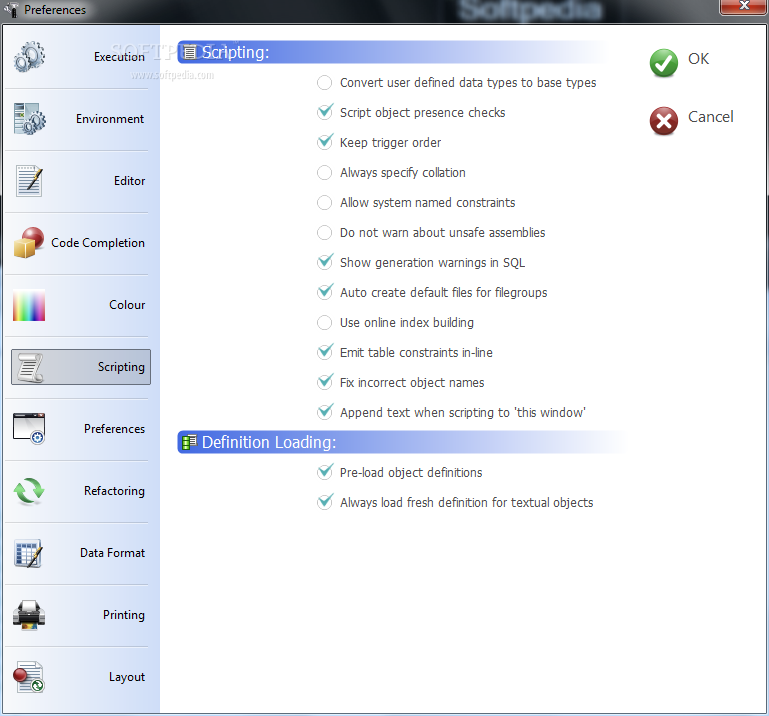
Task: Toggle Always load fresh definition option
Action: tap(324, 502)
